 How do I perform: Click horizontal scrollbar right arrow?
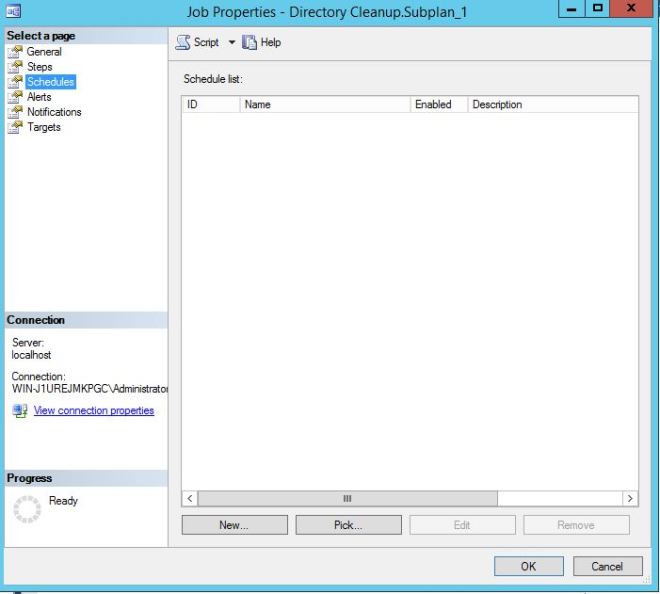pyautogui.click(x=629, y=498)
